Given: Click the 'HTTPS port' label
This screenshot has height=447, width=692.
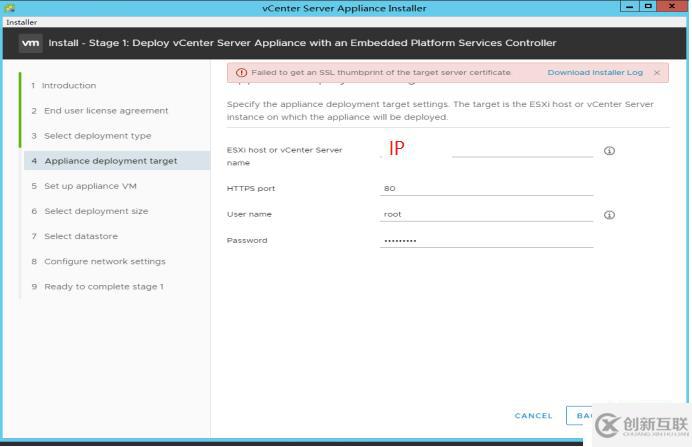Looking at the screenshot, I should tap(251, 188).
